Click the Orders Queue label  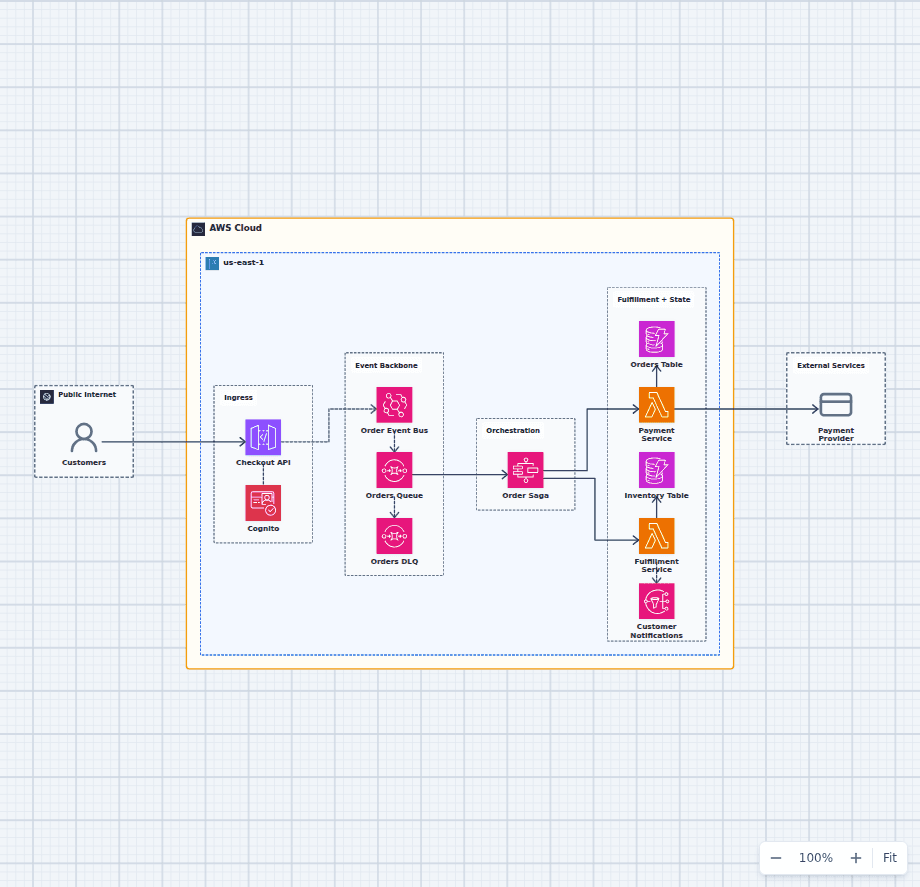(x=394, y=495)
